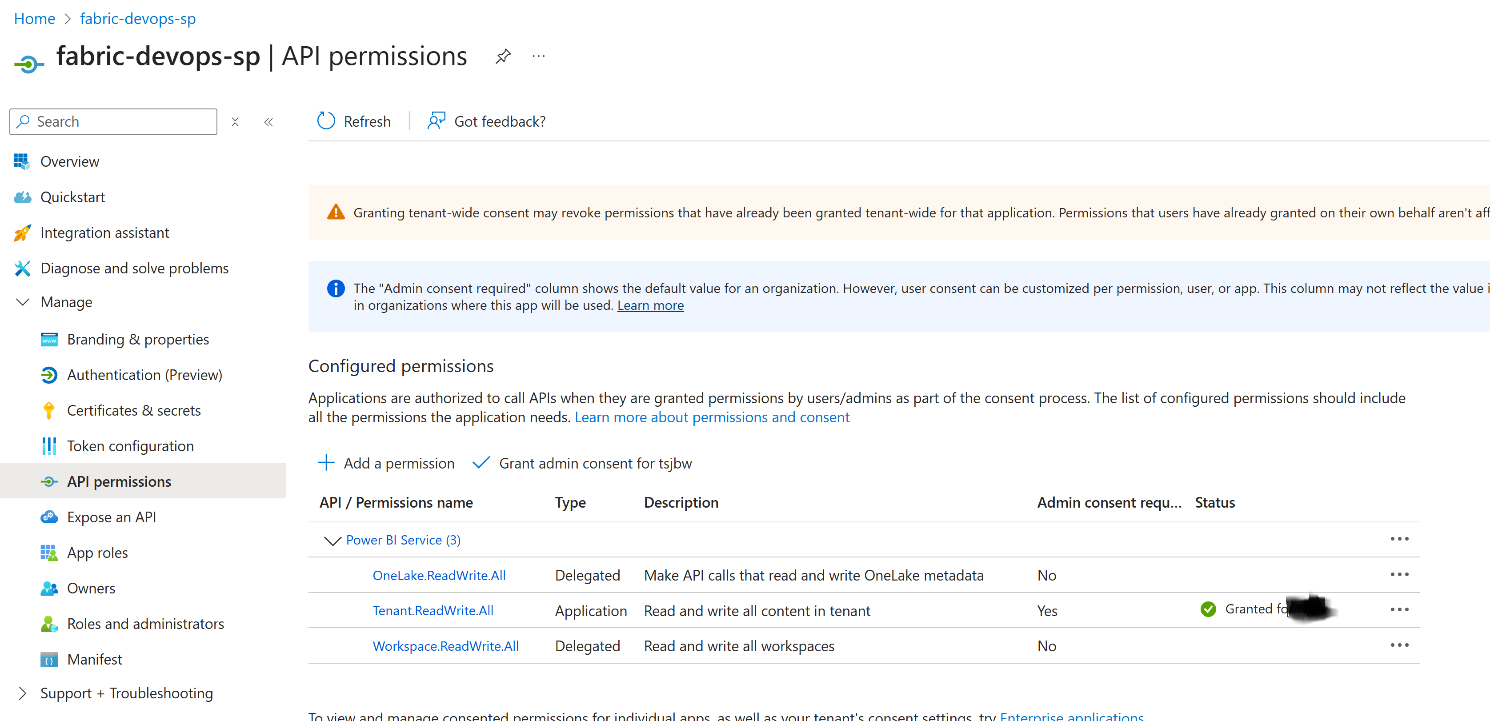
Task: Collapse the Power BI Service permissions group
Action: pos(333,541)
